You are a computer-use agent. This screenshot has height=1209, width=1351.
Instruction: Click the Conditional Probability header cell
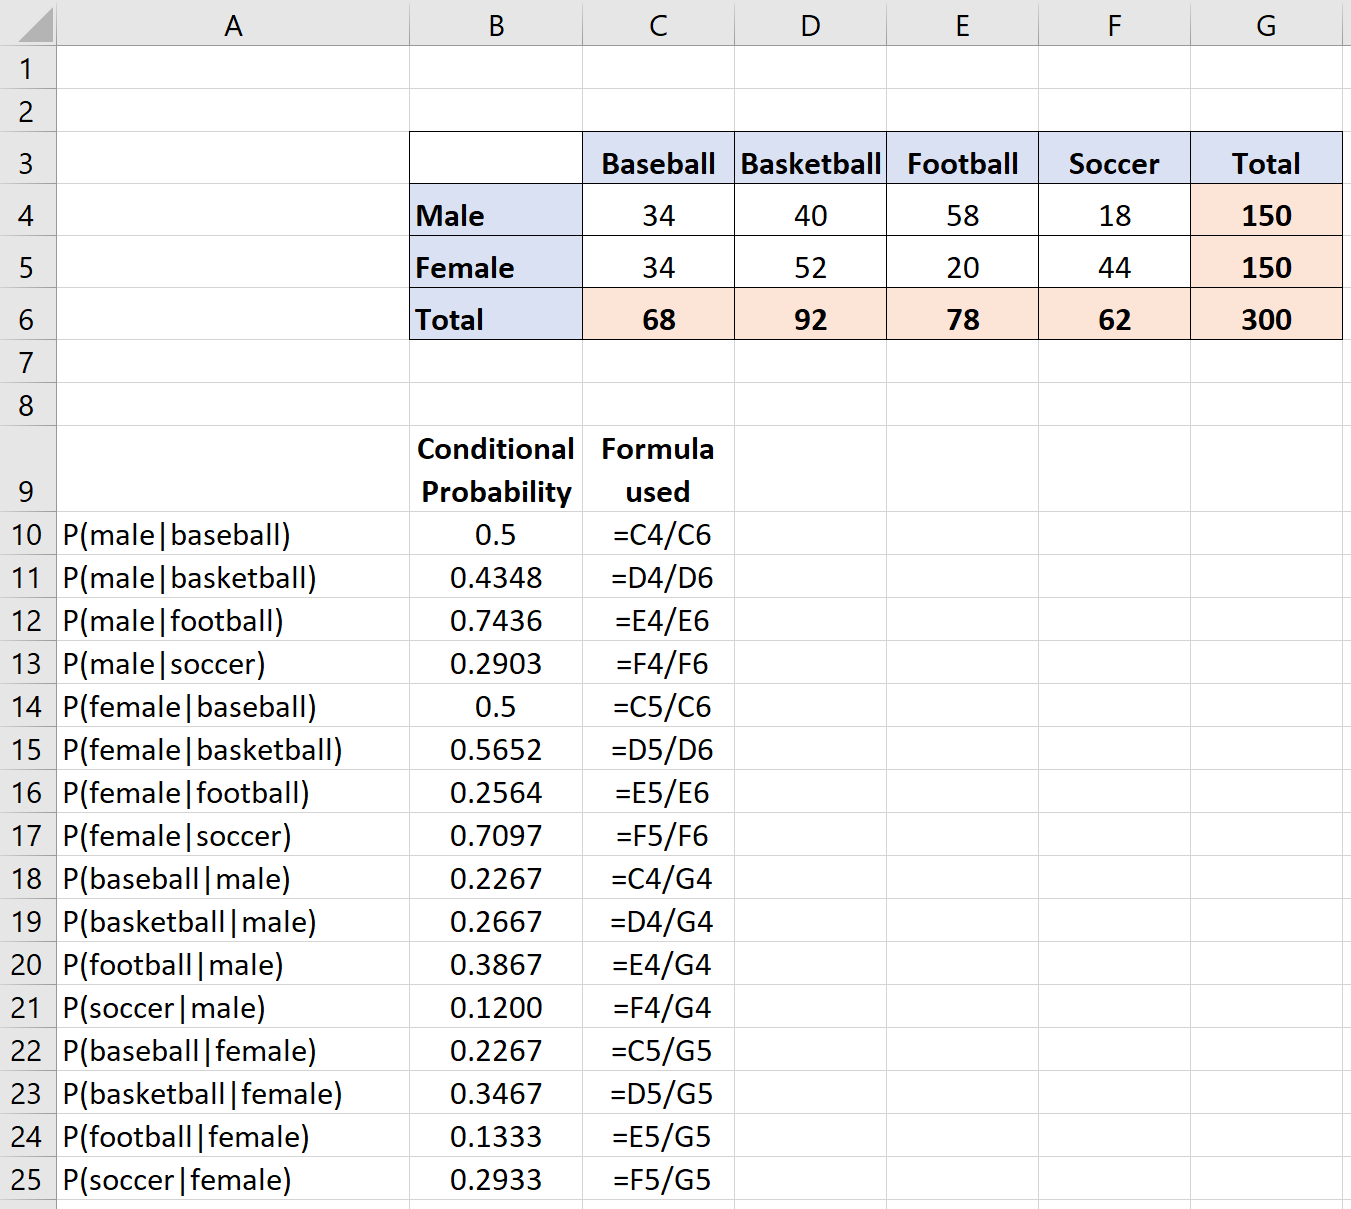tap(495, 469)
